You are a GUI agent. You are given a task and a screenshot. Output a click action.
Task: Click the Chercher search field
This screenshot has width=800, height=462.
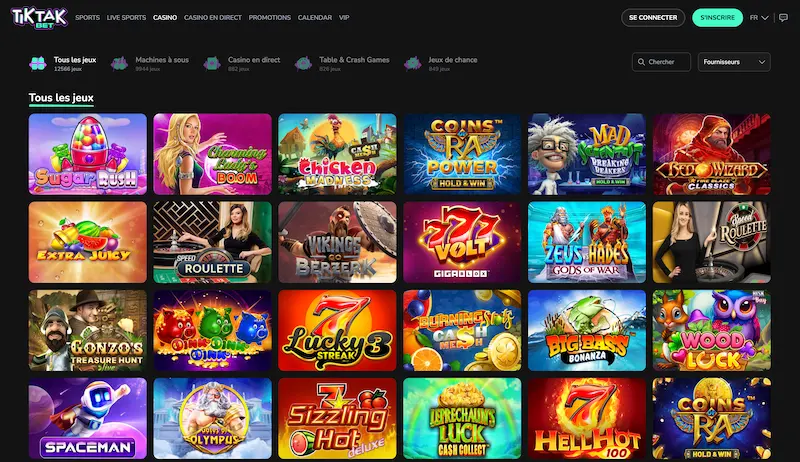coord(661,62)
